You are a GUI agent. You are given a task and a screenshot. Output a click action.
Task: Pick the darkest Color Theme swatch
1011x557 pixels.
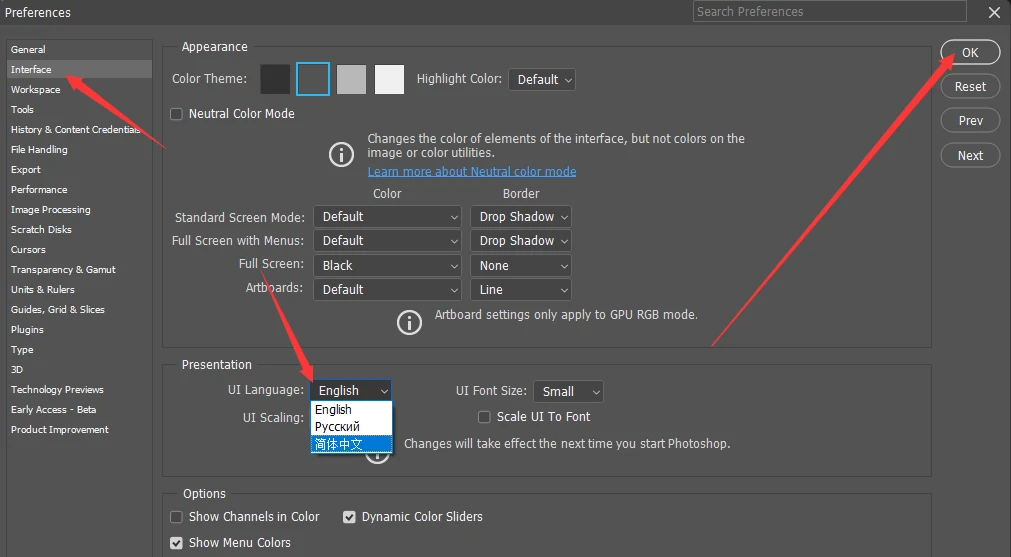(275, 79)
